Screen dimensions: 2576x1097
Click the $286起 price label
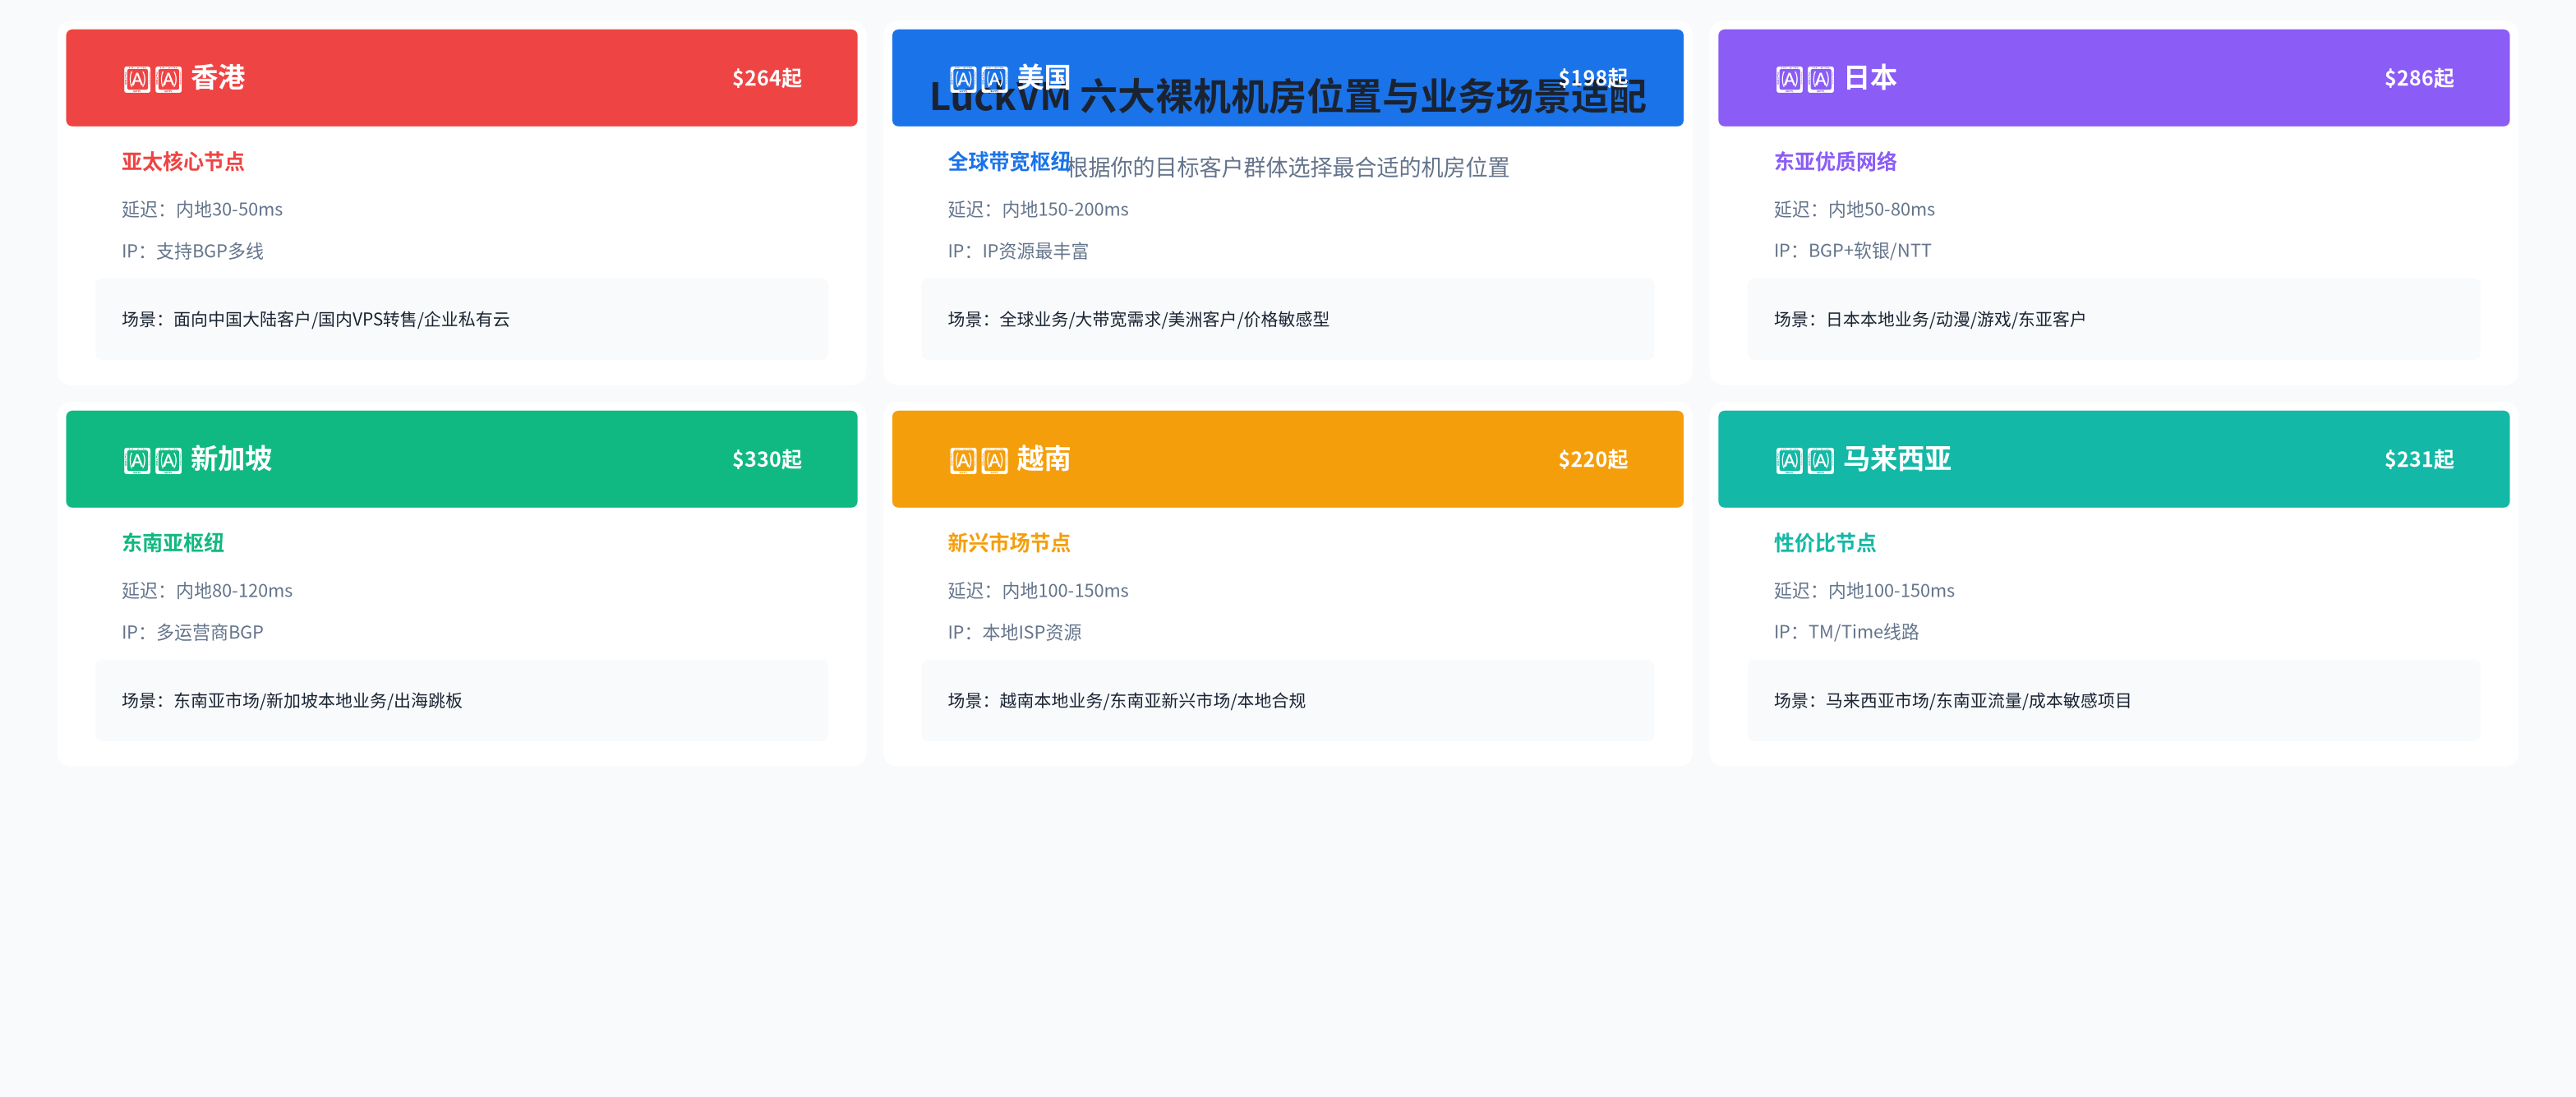point(2419,78)
